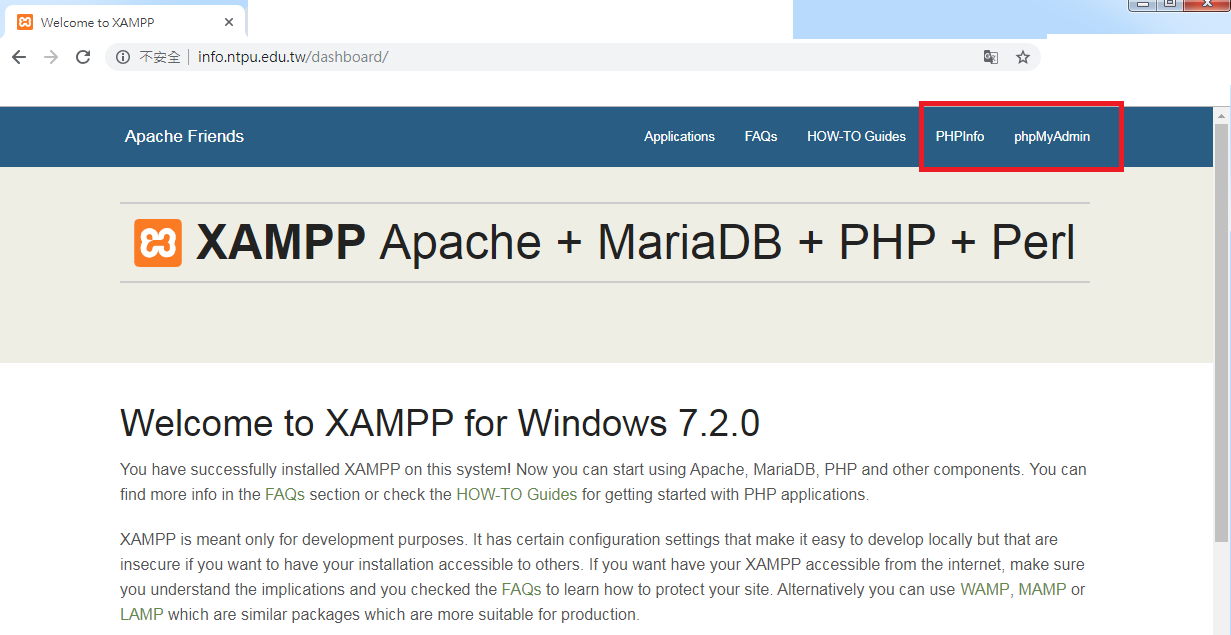This screenshot has width=1231, height=635.
Task: Click the vertical scrollbar thumb
Action: tap(1222, 332)
